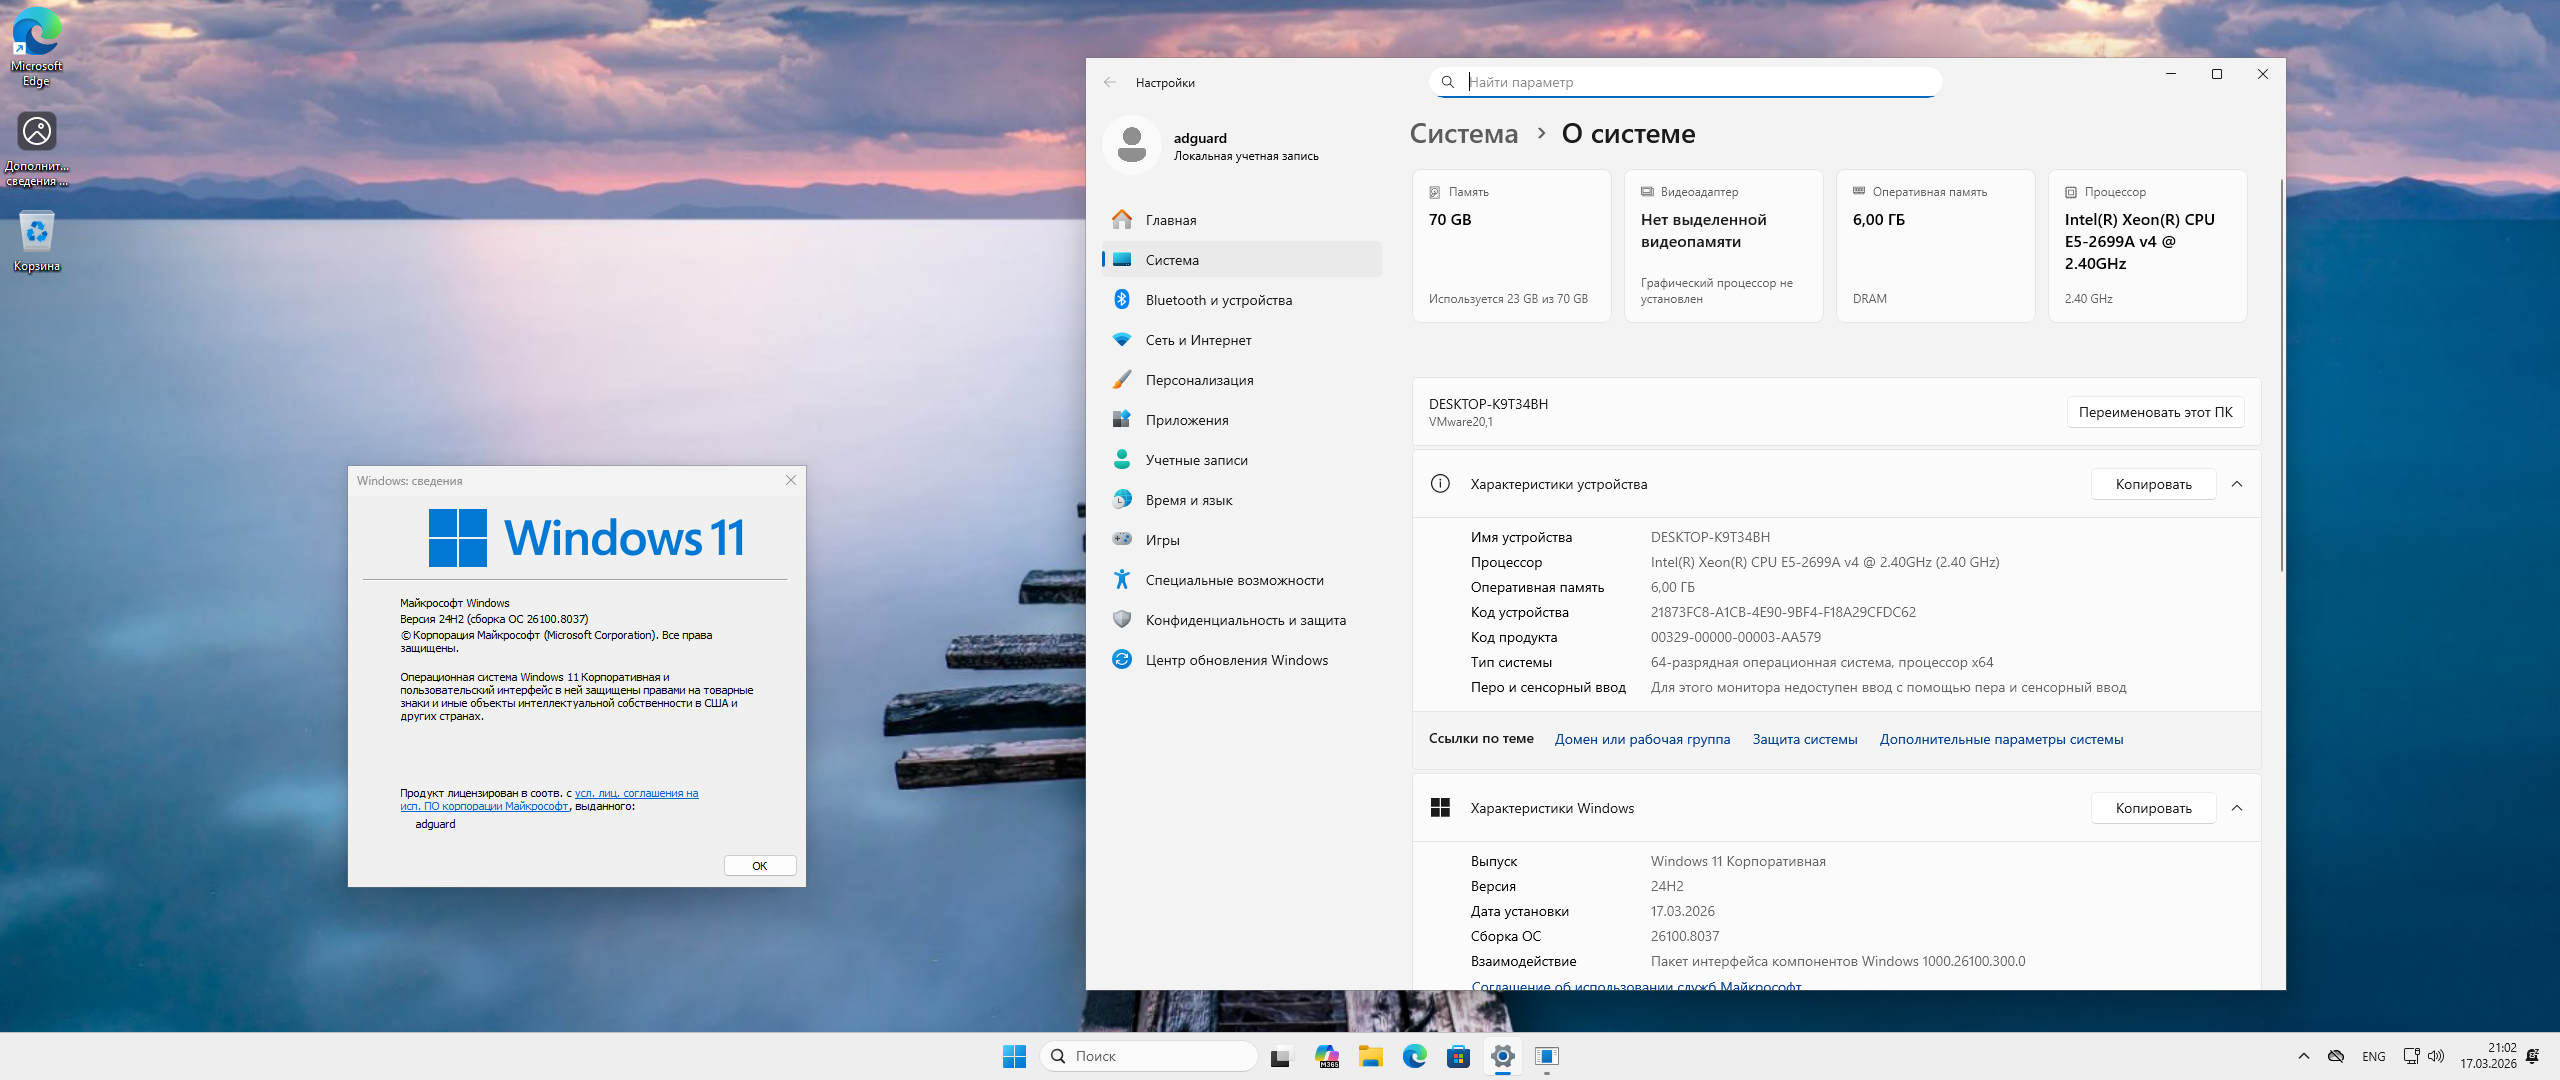Image resolution: width=2560 pixels, height=1080 pixels.
Task: Open Центр обновления Windows sync icon
Action: coord(1122,660)
